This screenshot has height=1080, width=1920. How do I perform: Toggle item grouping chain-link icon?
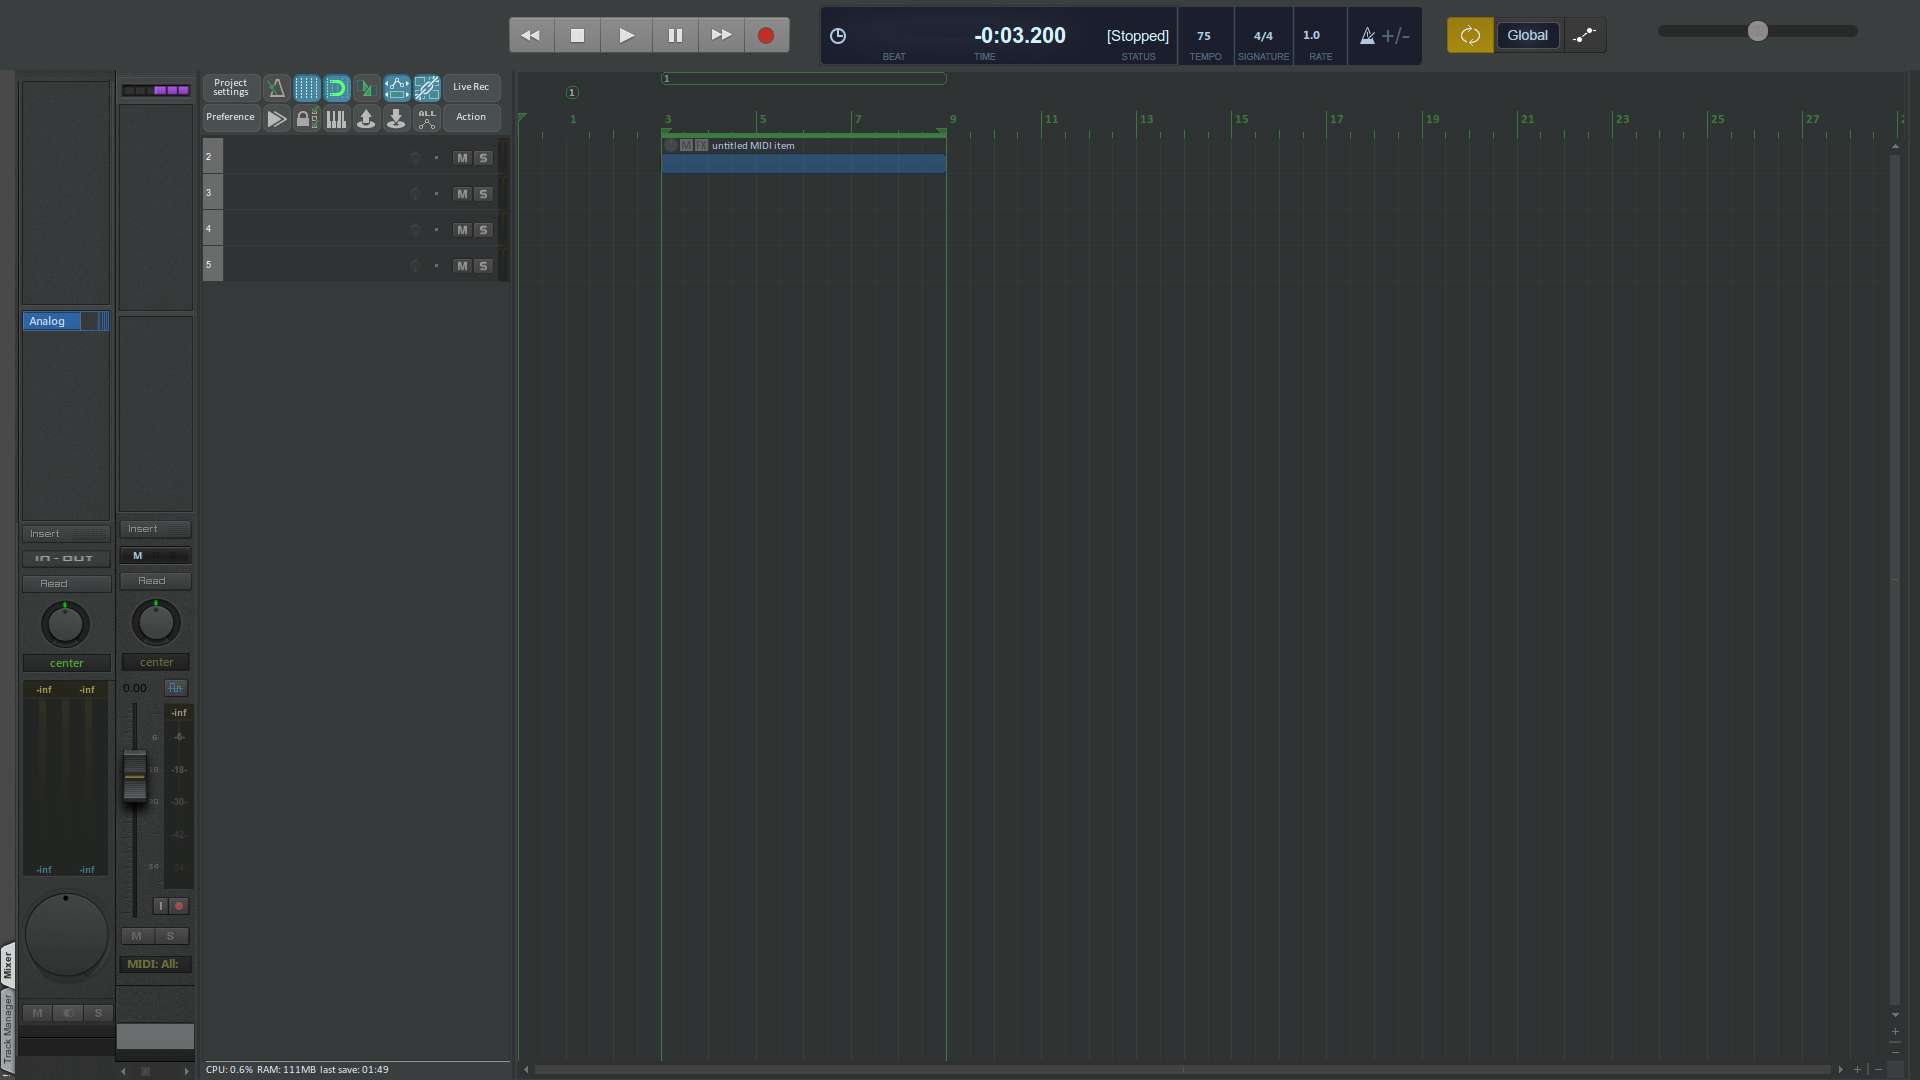427,88
